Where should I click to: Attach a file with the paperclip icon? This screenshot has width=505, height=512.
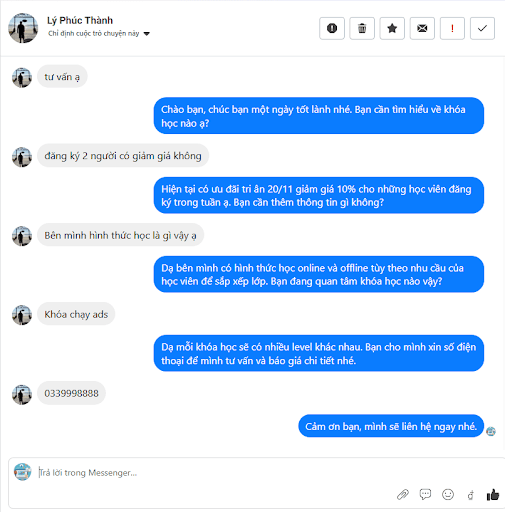pos(403,494)
